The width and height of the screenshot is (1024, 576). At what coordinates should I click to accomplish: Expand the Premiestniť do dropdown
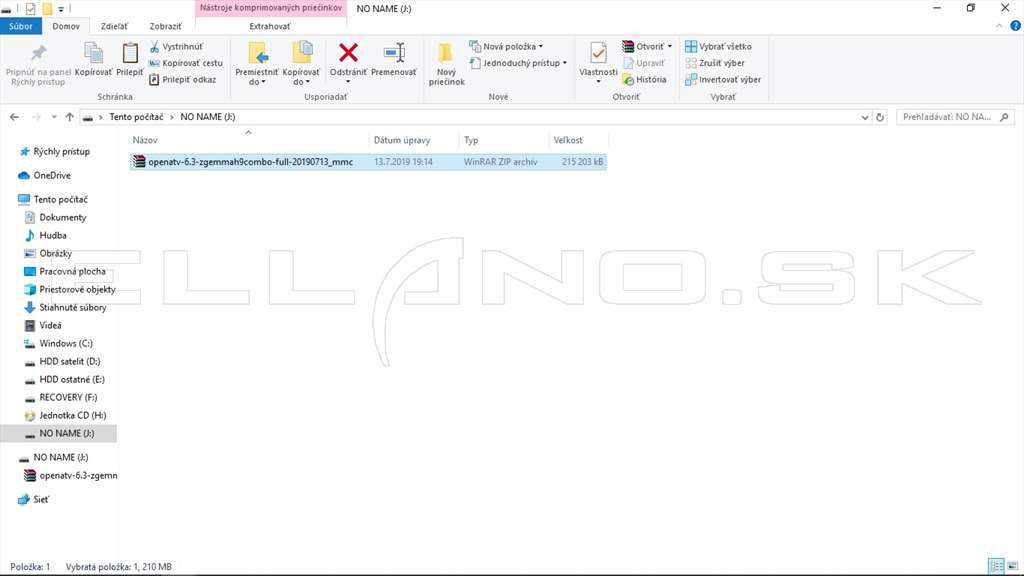(257, 63)
